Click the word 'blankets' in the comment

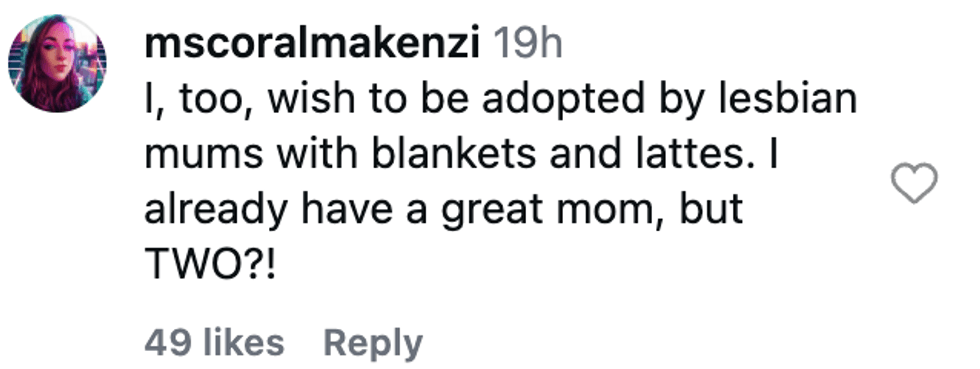coord(454,156)
